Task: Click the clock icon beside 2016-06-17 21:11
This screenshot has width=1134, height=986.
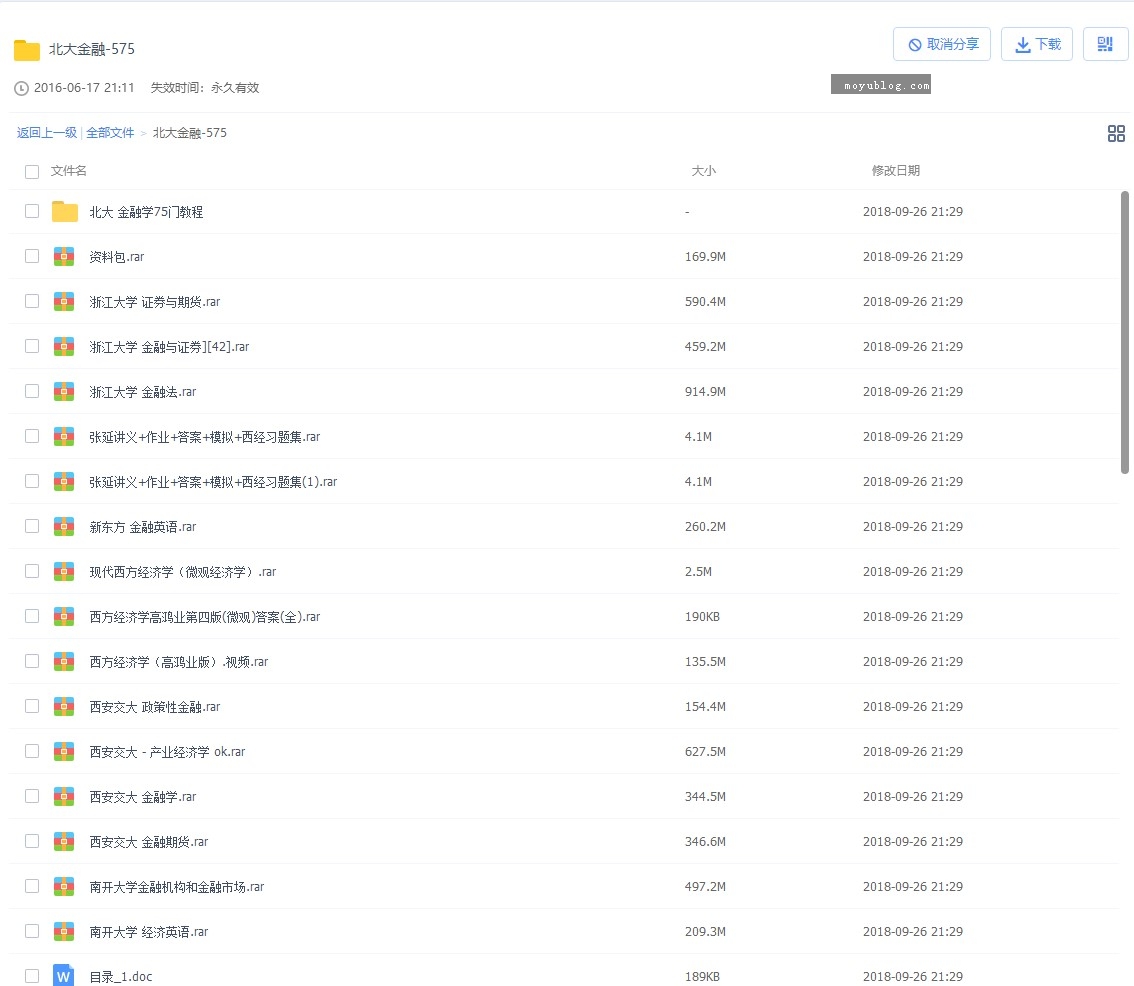Action: (22, 88)
